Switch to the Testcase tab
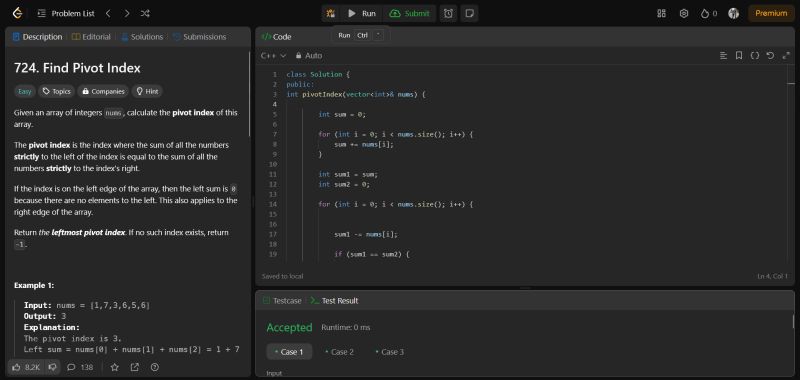The height and width of the screenshot is (380, 800). 282,301
